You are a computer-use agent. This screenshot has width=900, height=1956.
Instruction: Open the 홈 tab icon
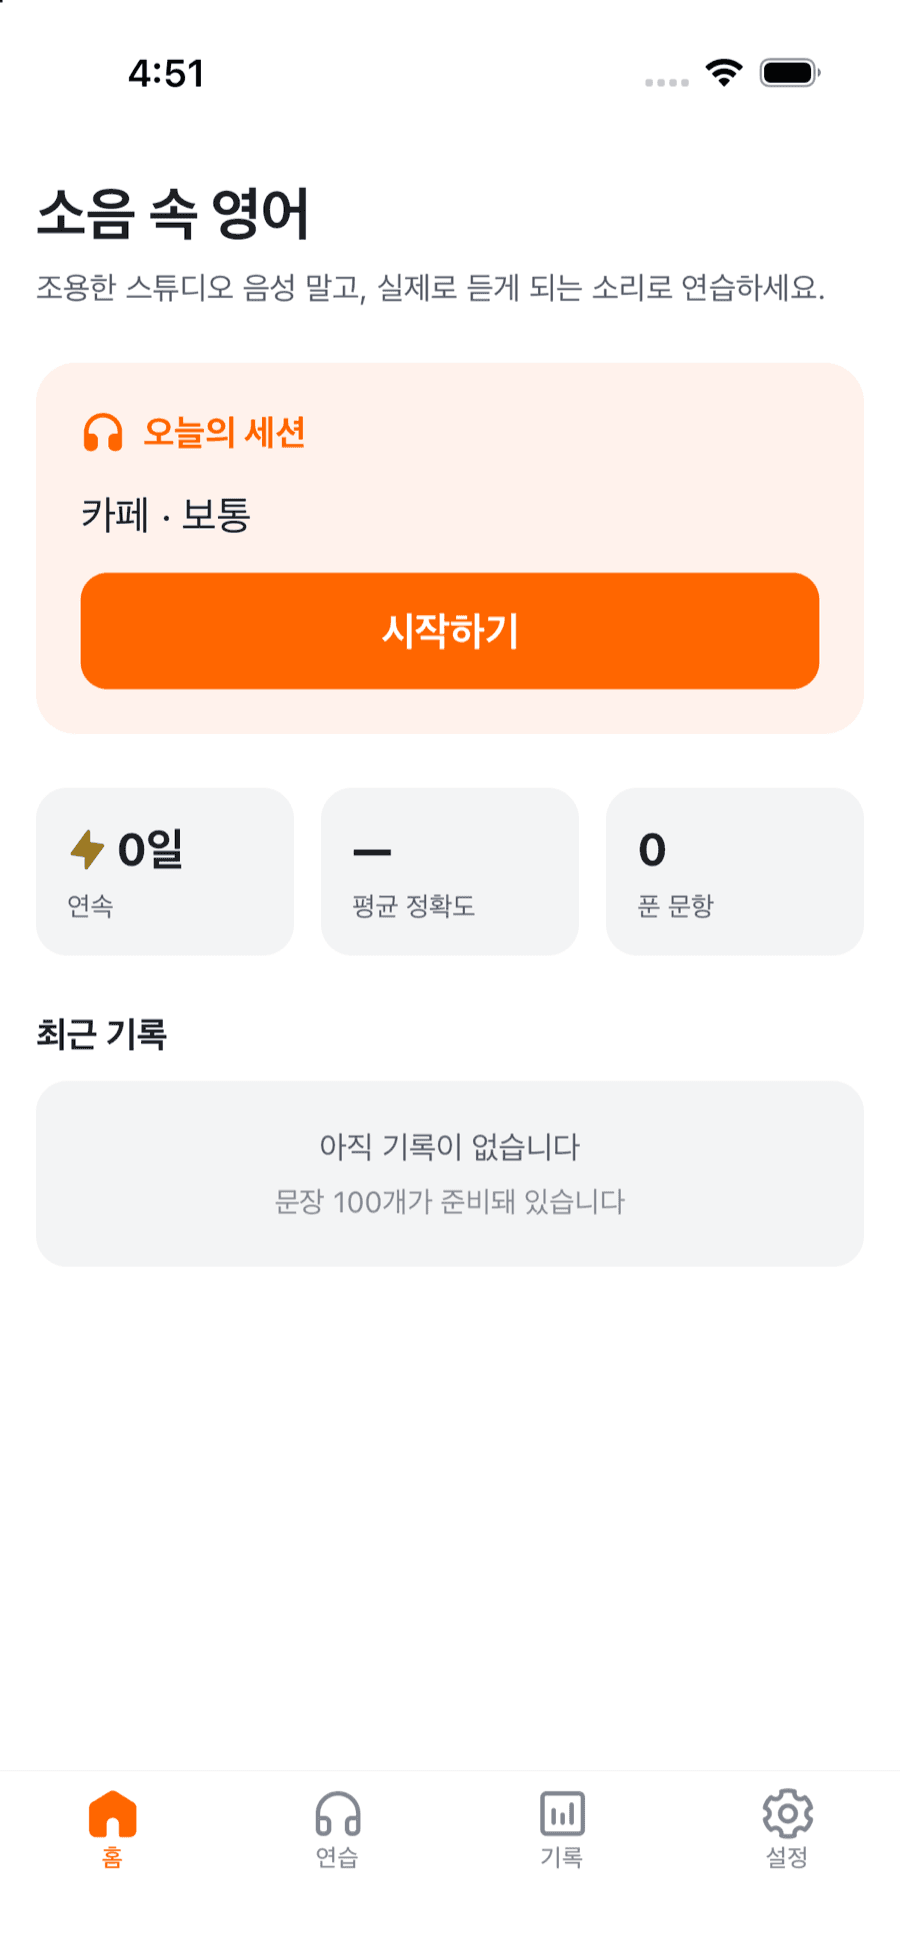click(112, 1814)
